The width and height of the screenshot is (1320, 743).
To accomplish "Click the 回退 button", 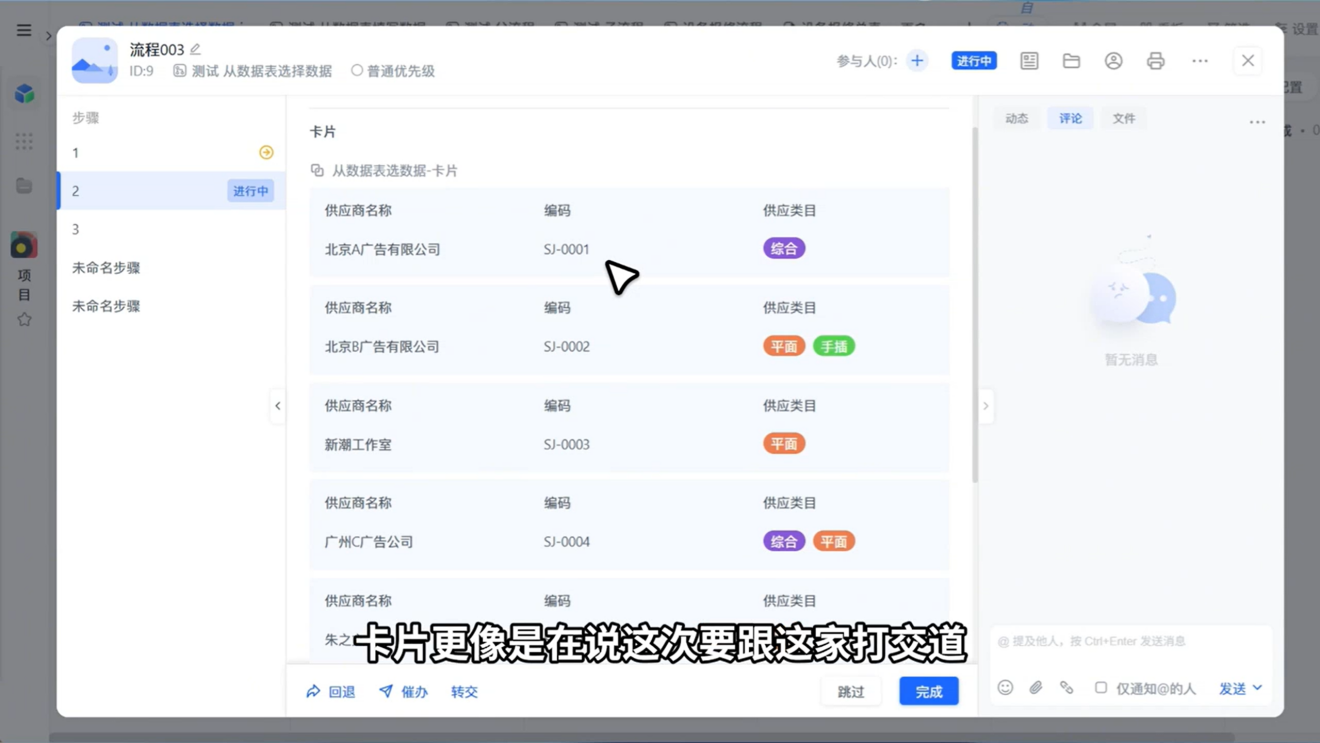I will tap(331, 692).
